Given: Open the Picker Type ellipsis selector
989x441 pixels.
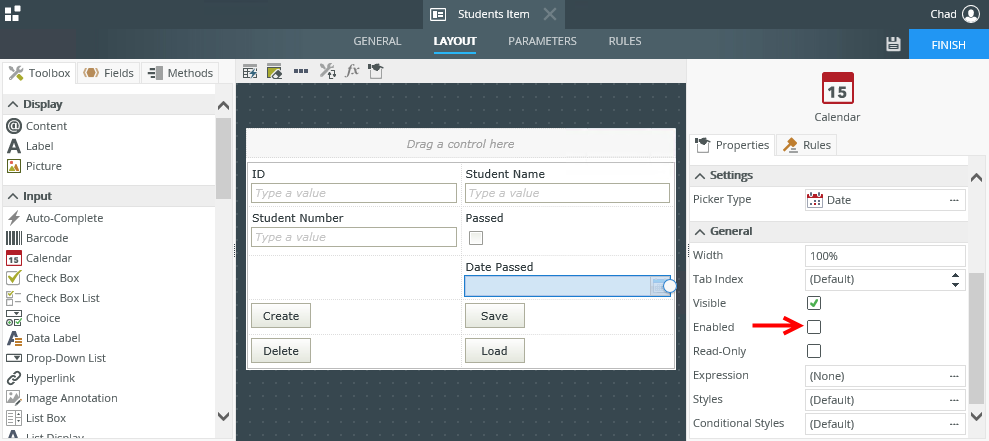Looking at the screenshot, I should coord(954,200).
